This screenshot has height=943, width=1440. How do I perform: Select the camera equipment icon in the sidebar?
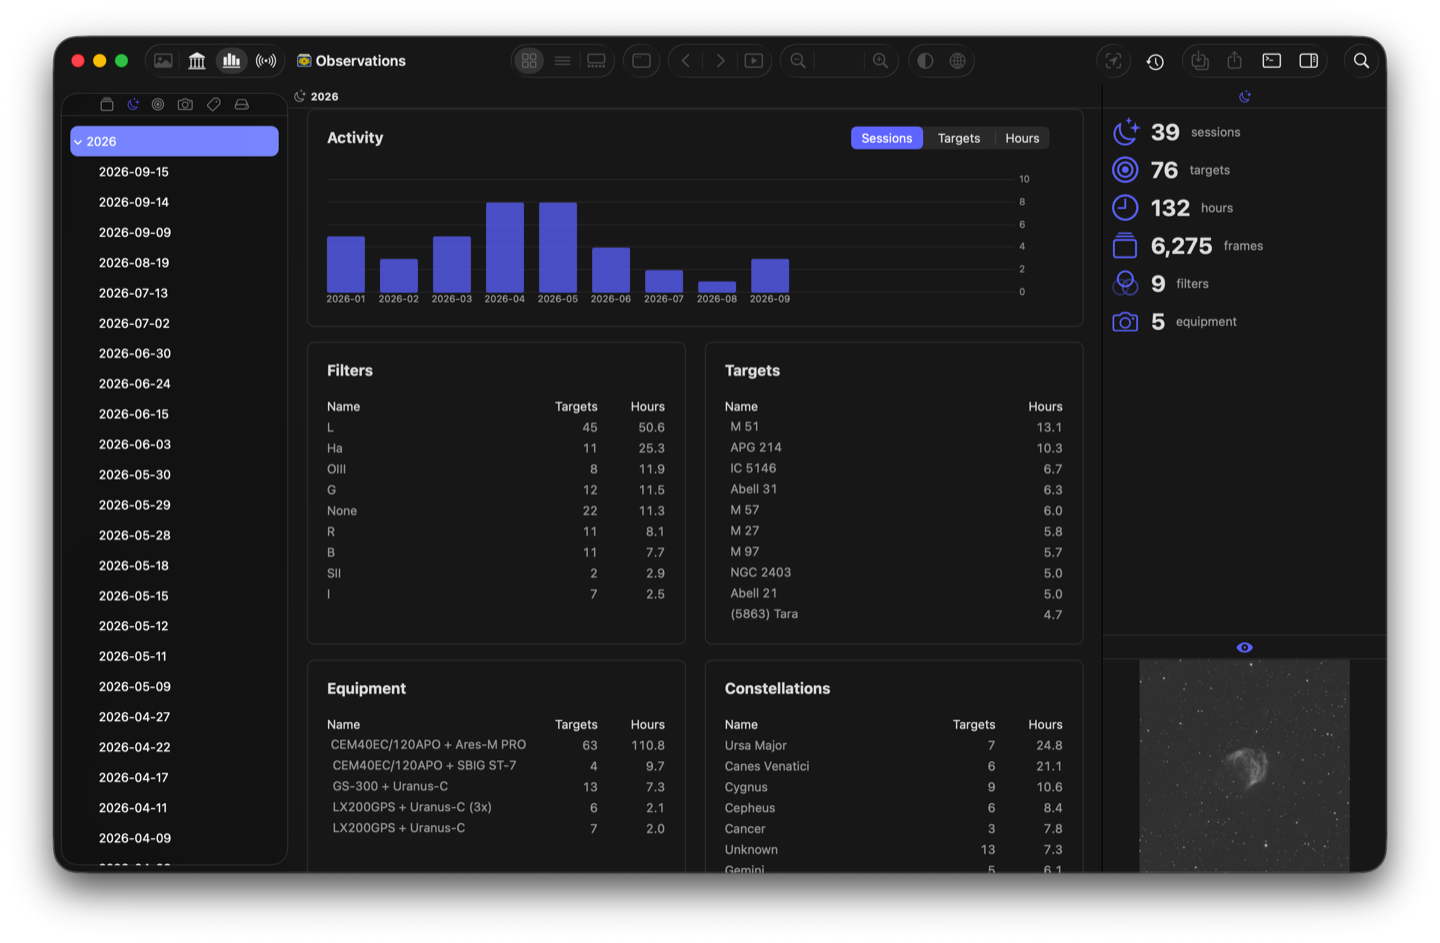pos(185,104)
